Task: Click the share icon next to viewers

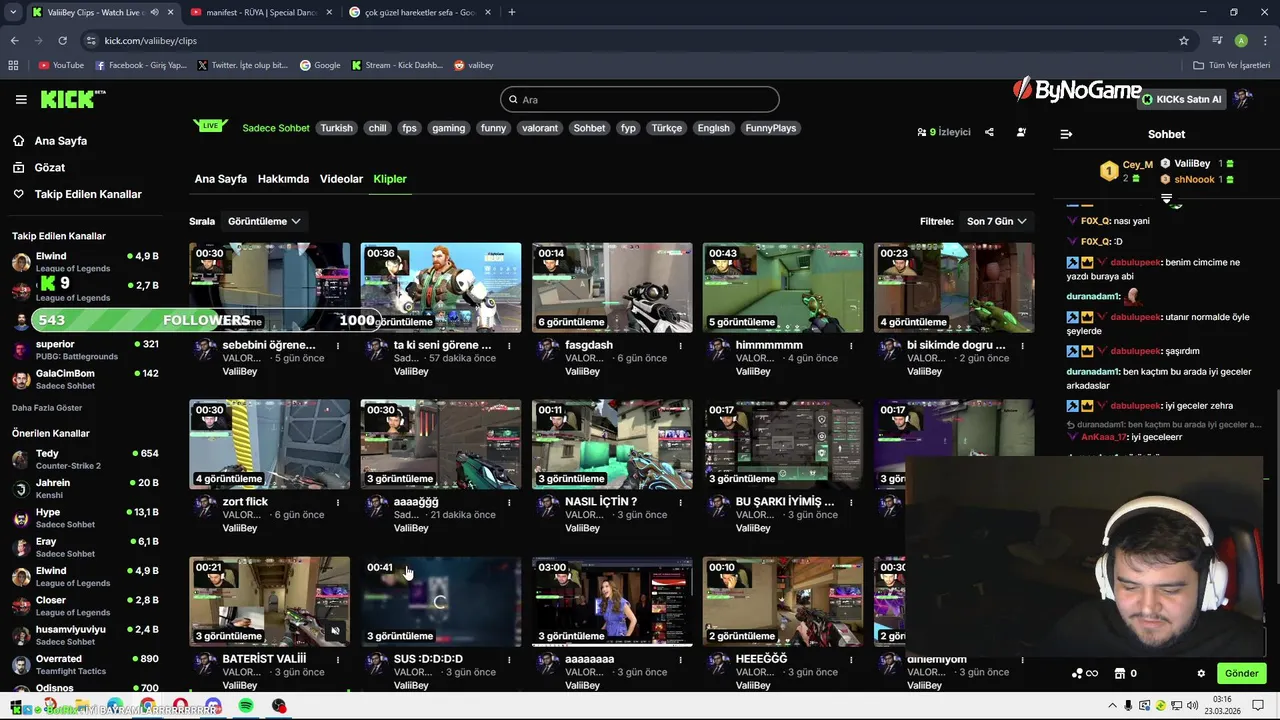Action: 989,132
